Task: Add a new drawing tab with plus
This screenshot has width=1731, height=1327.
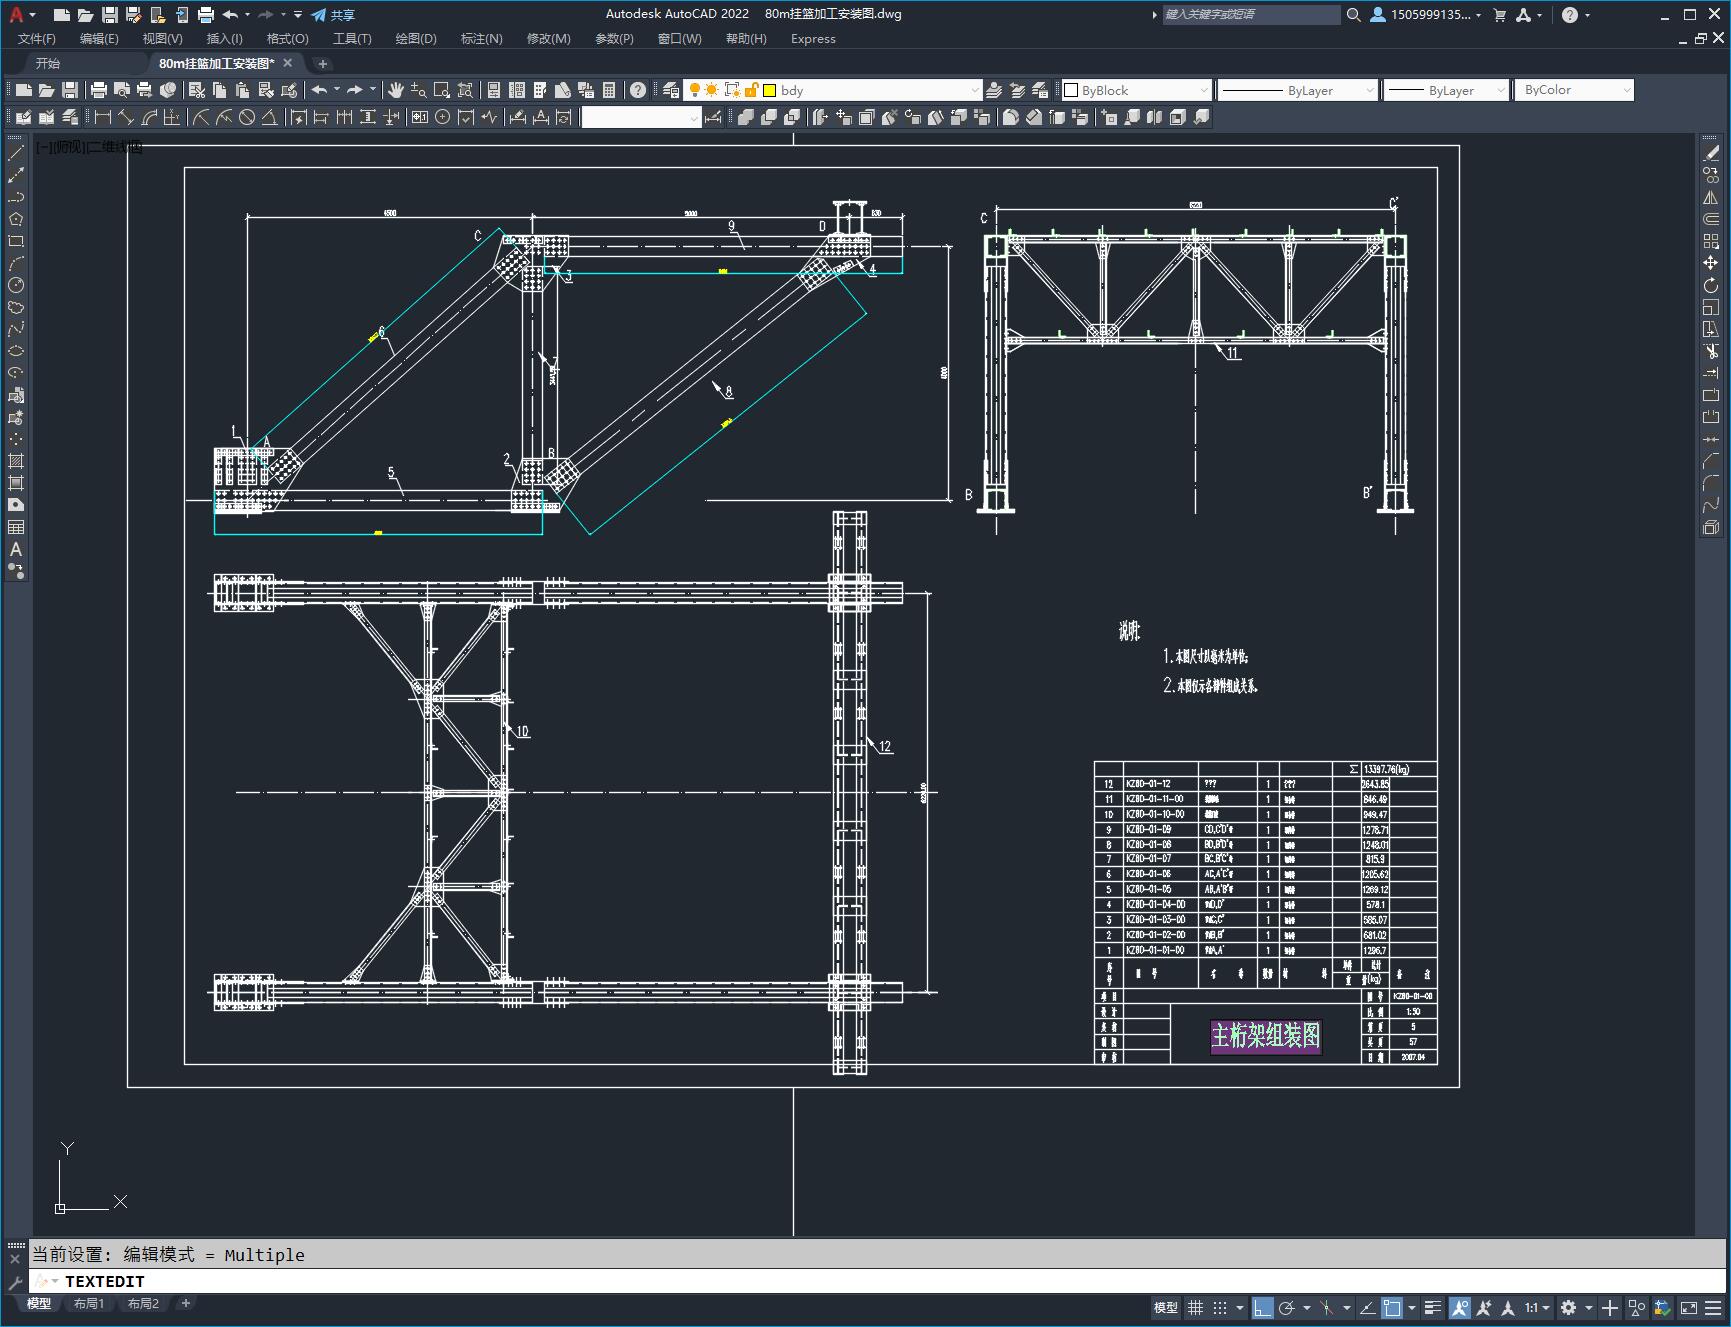Action: click(x=322, y=63)
